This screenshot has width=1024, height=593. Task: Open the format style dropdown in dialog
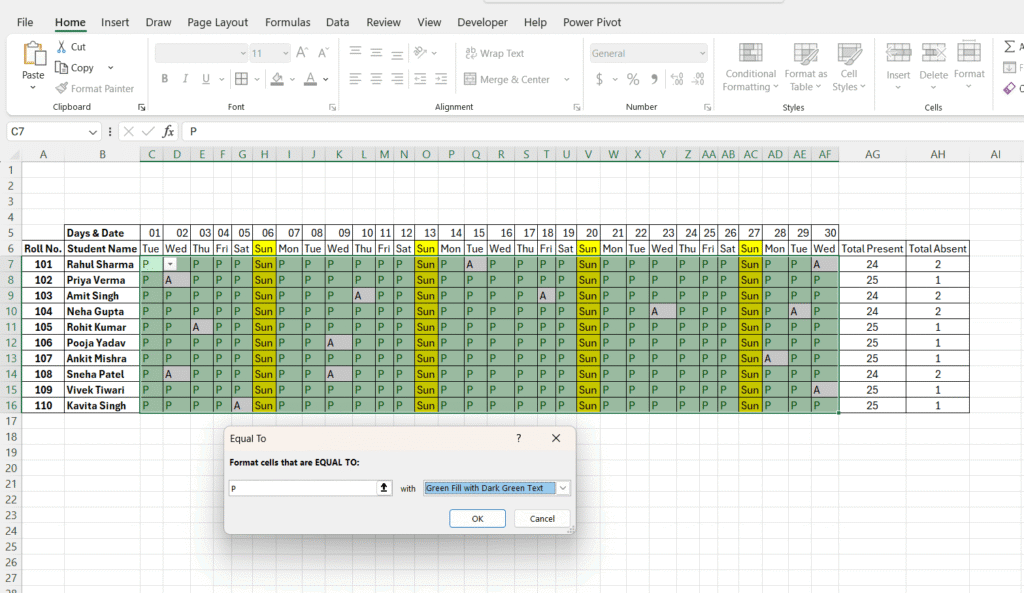coord(563,488)
